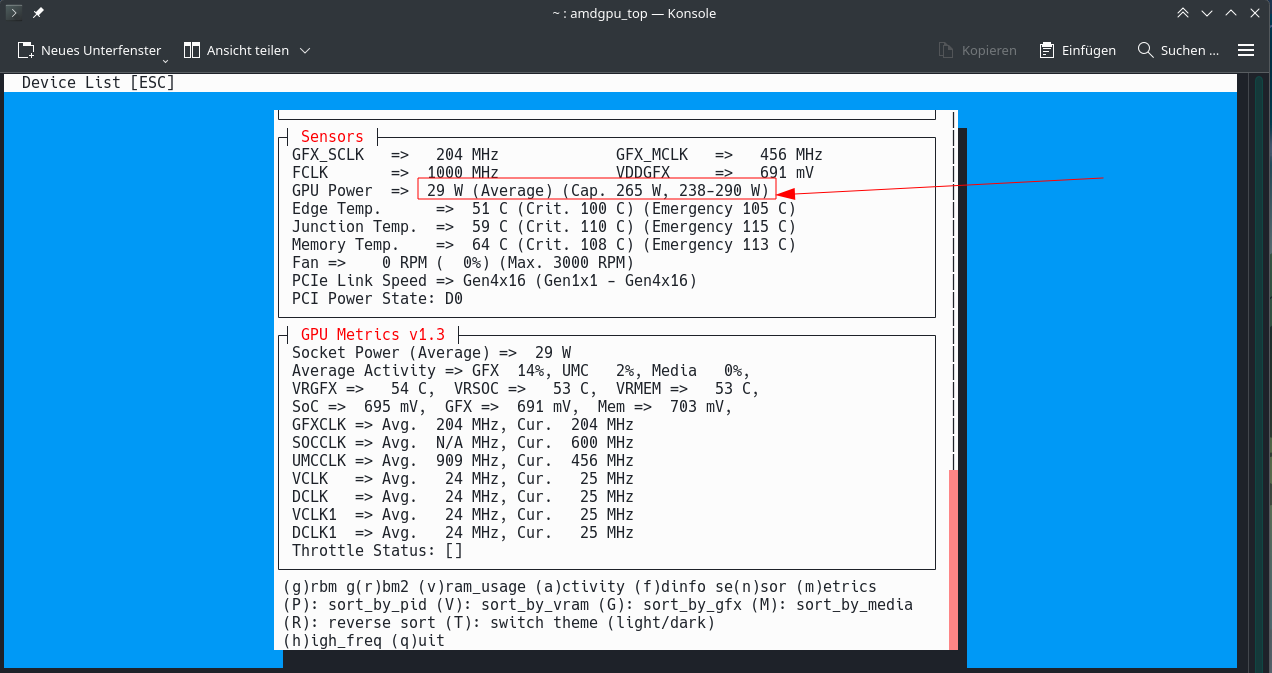1272x673 pixels.
Task: Click the FCLK 1000 MHz line
Action: pyautogui.click(x=395, y=173)
